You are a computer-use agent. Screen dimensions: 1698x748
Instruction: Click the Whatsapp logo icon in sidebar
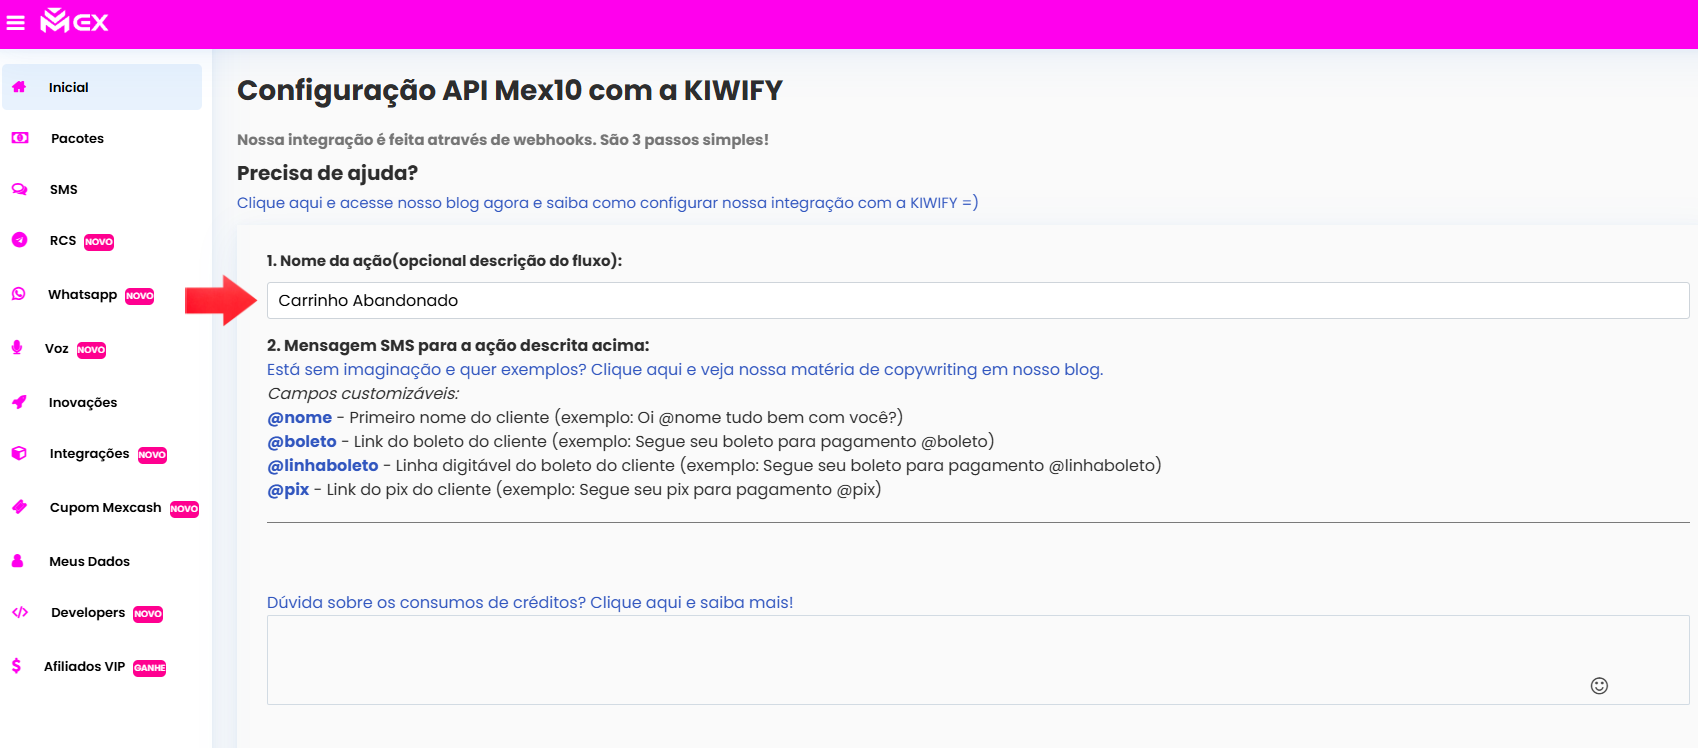click(18, 294)
